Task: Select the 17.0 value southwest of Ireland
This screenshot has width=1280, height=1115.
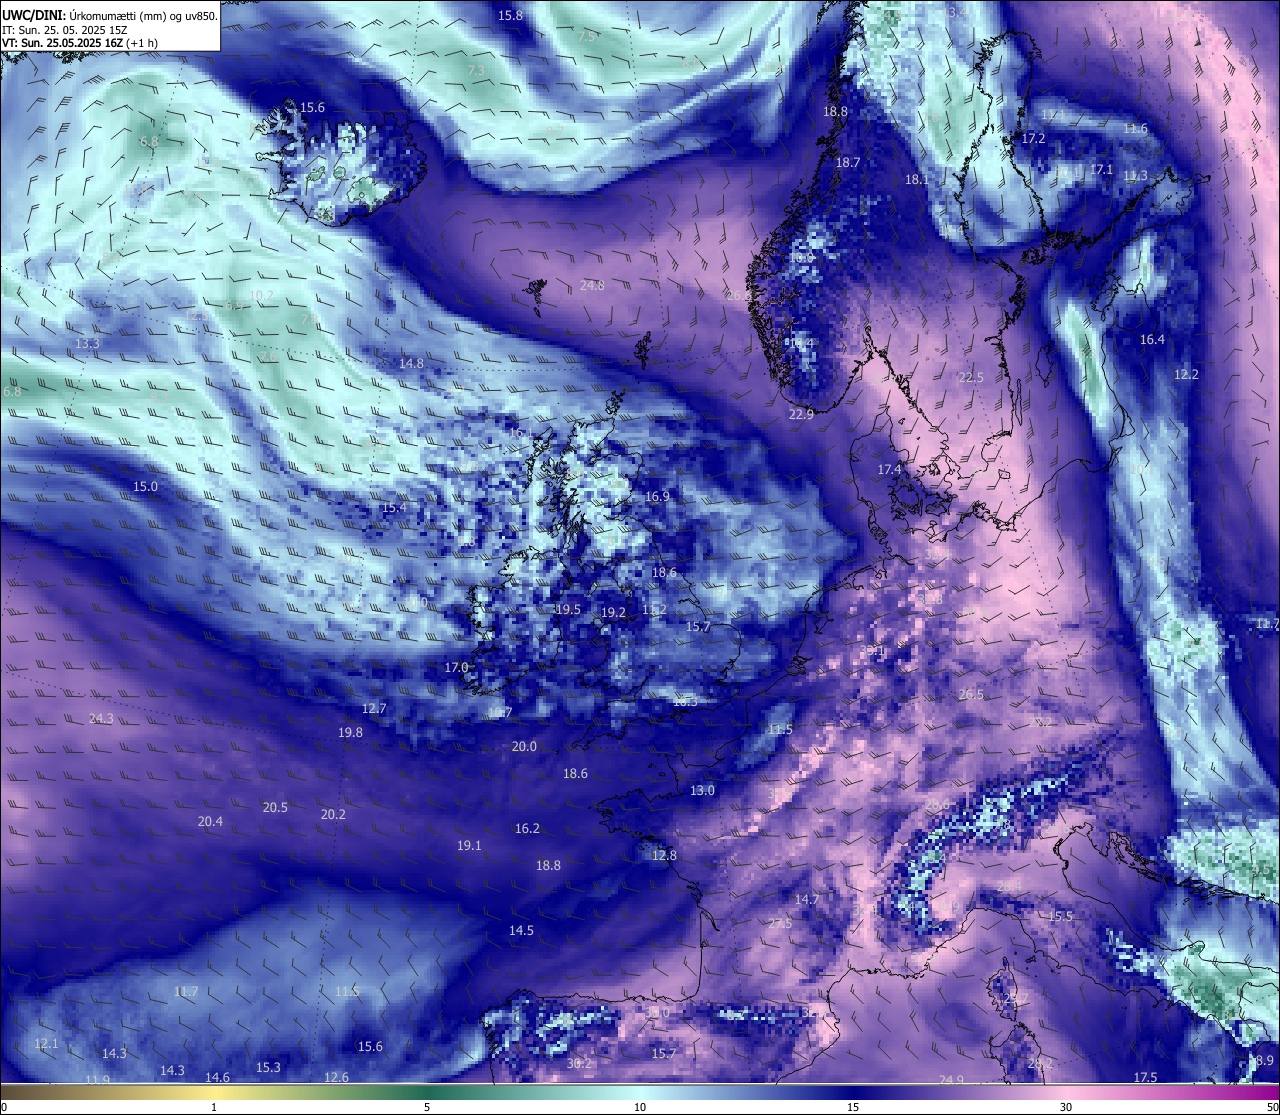Action: pyautogui.click(x=456, y=667)
